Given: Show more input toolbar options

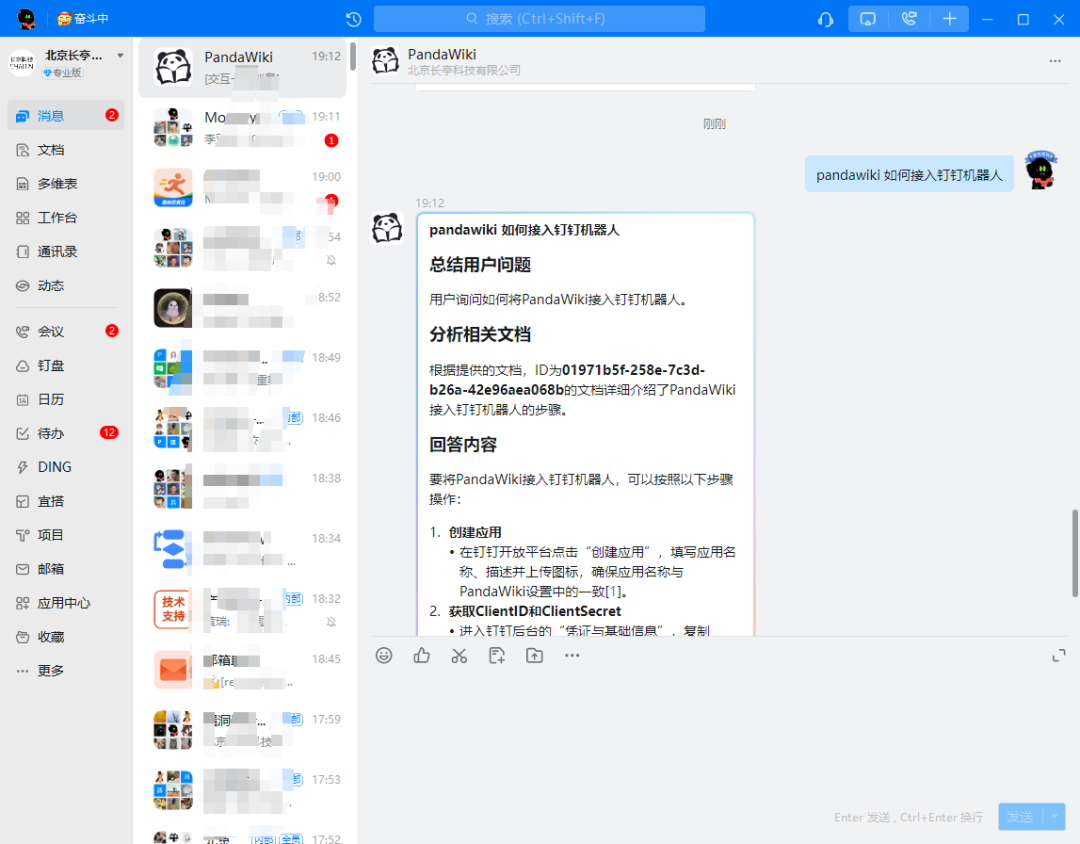Looking at the screenshot, I should [x=572, y=655].
